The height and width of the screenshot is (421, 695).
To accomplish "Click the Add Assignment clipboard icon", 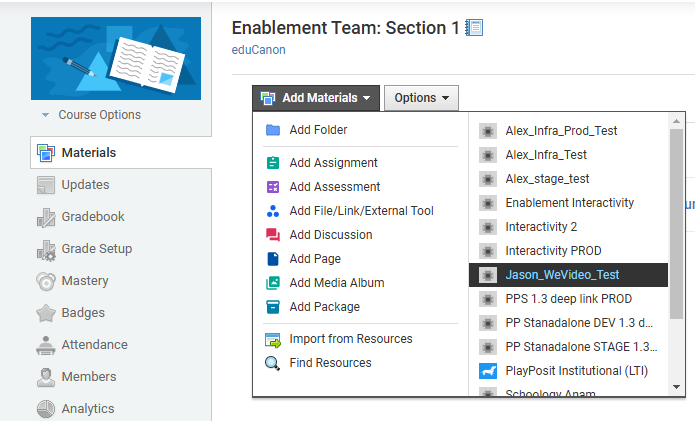I will [x=273, y=163].
